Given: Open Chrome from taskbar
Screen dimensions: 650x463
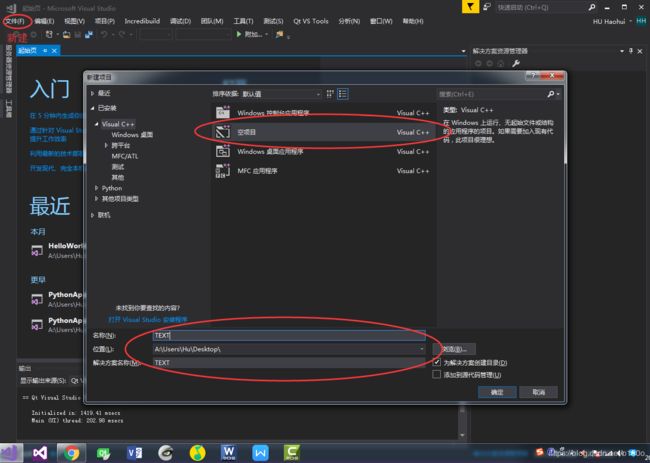Looking at the screenshot, I should 71,453.
